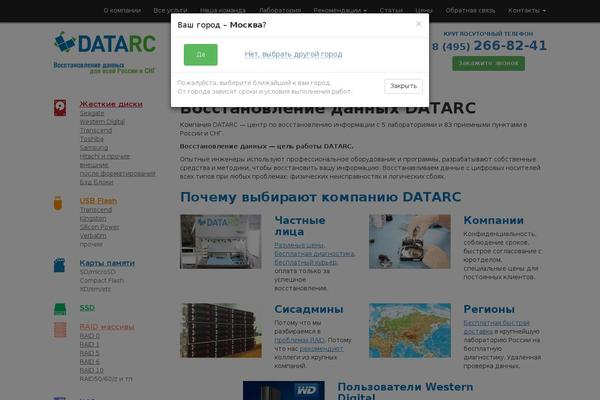Open Toshiba link in sidebar
The image size is (600, 400).
pos(91,139)
